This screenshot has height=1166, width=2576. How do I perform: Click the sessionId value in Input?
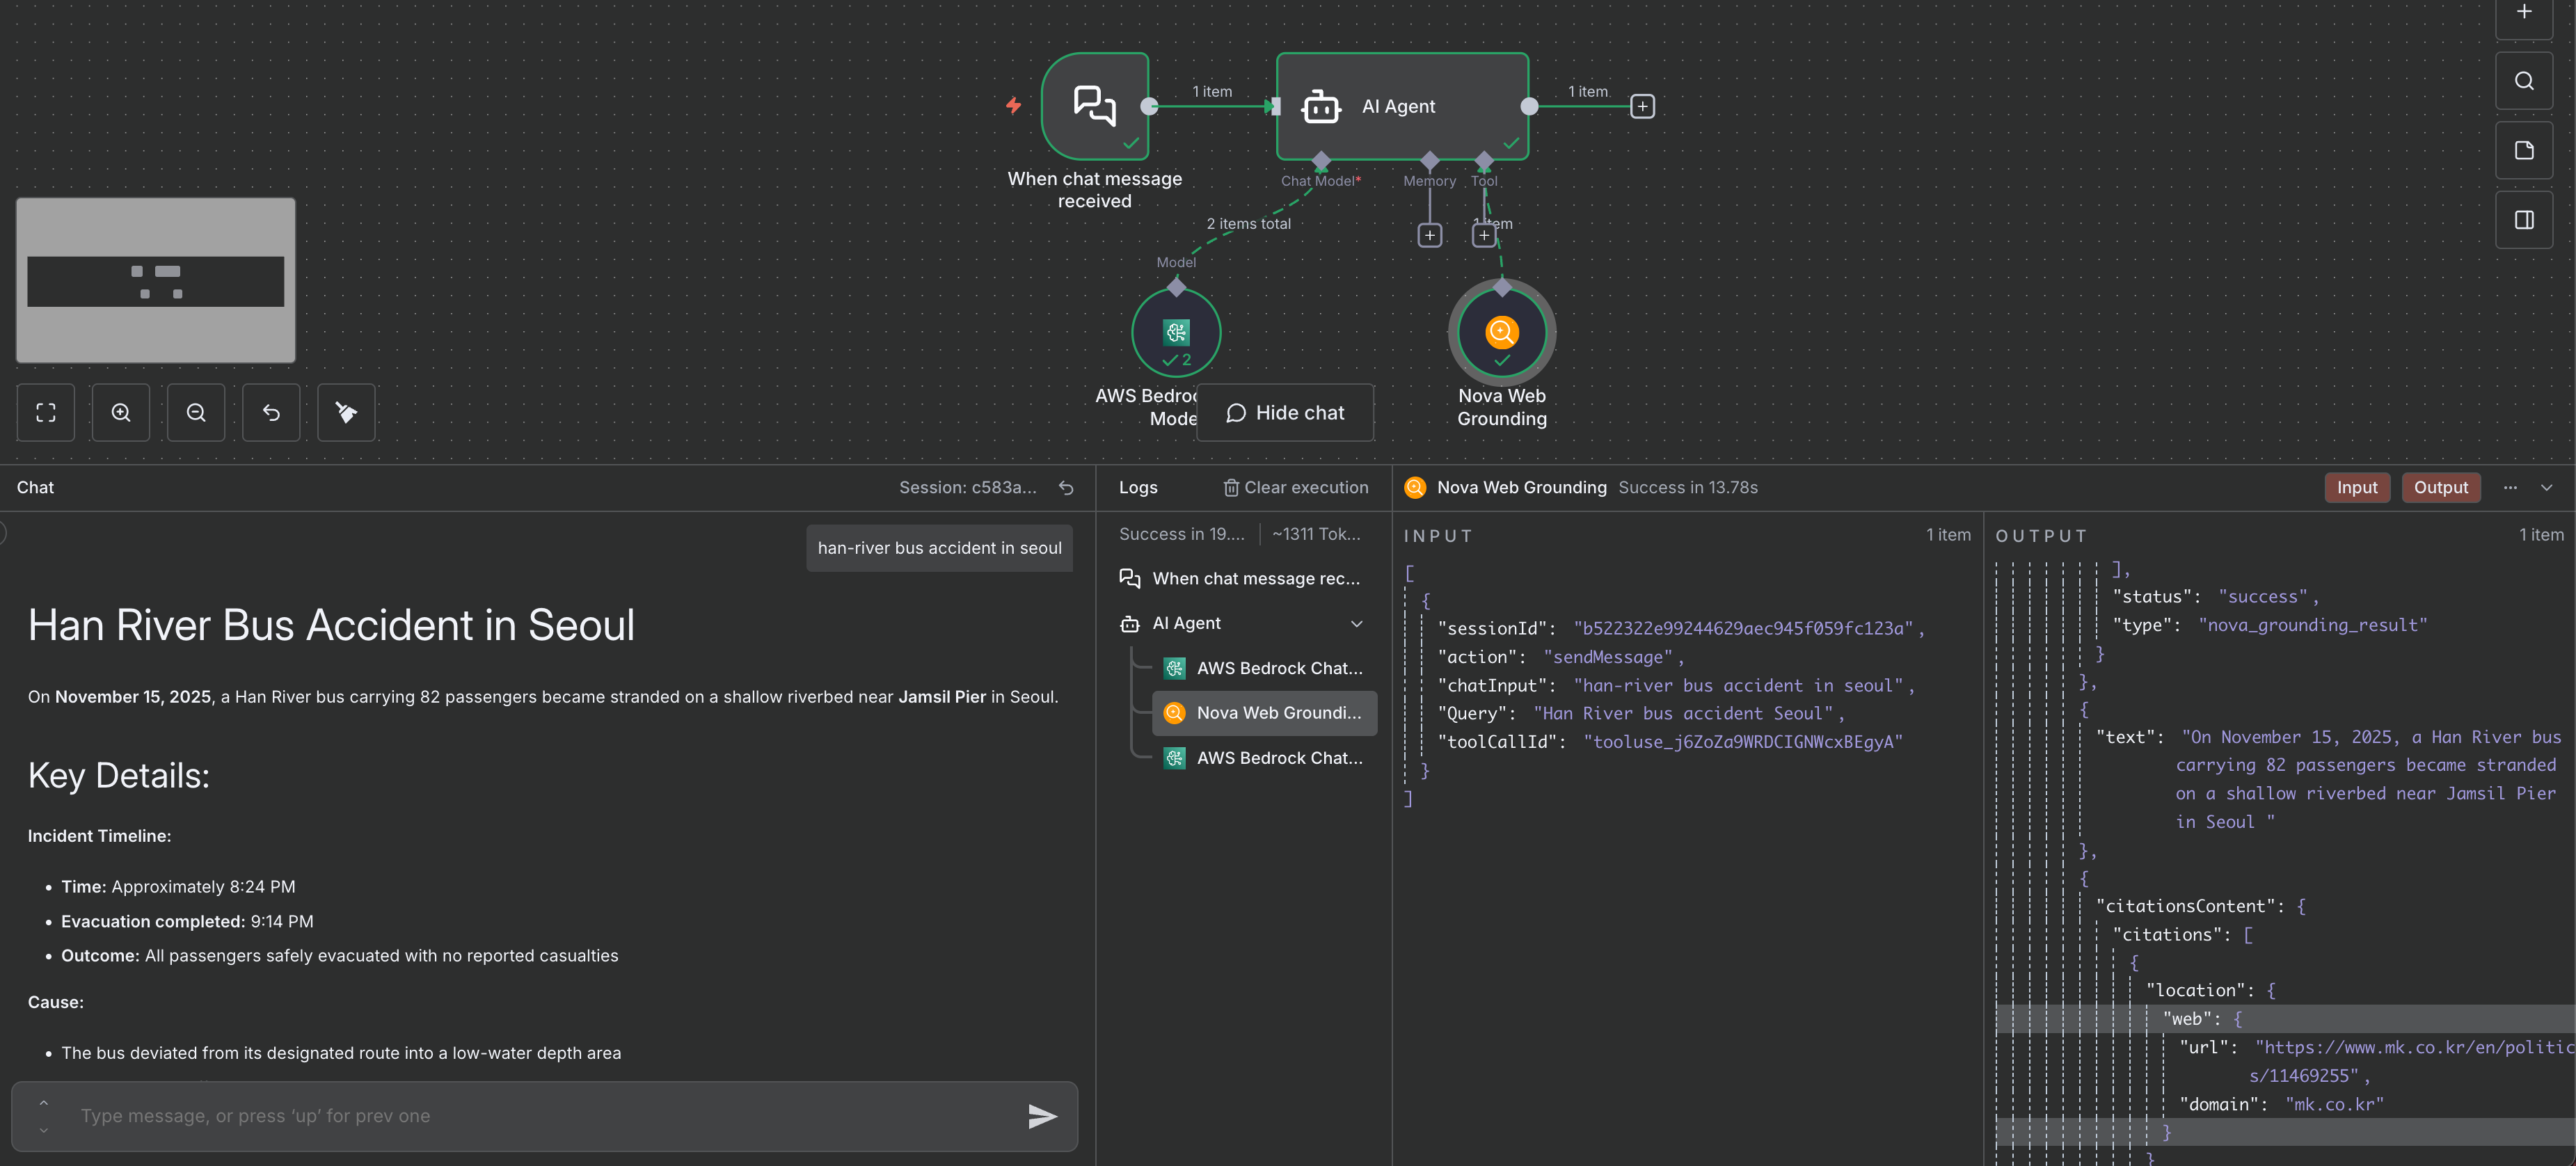pyautogui.click(x=1745, y=629)
